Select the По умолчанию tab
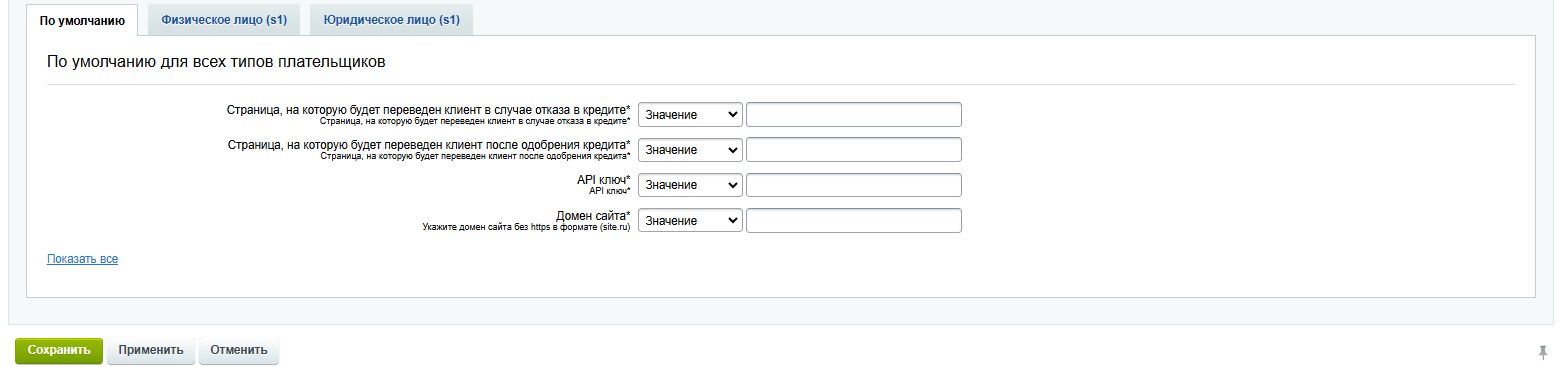This screenshot has width=1560, height=367. coord(82,20)
